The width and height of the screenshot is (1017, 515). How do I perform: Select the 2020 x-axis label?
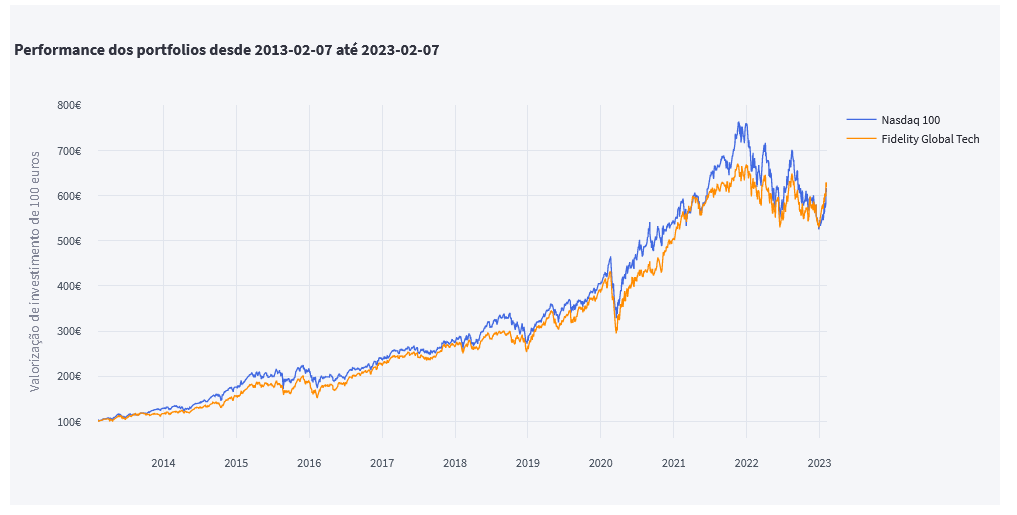click(x=600, y=463)
